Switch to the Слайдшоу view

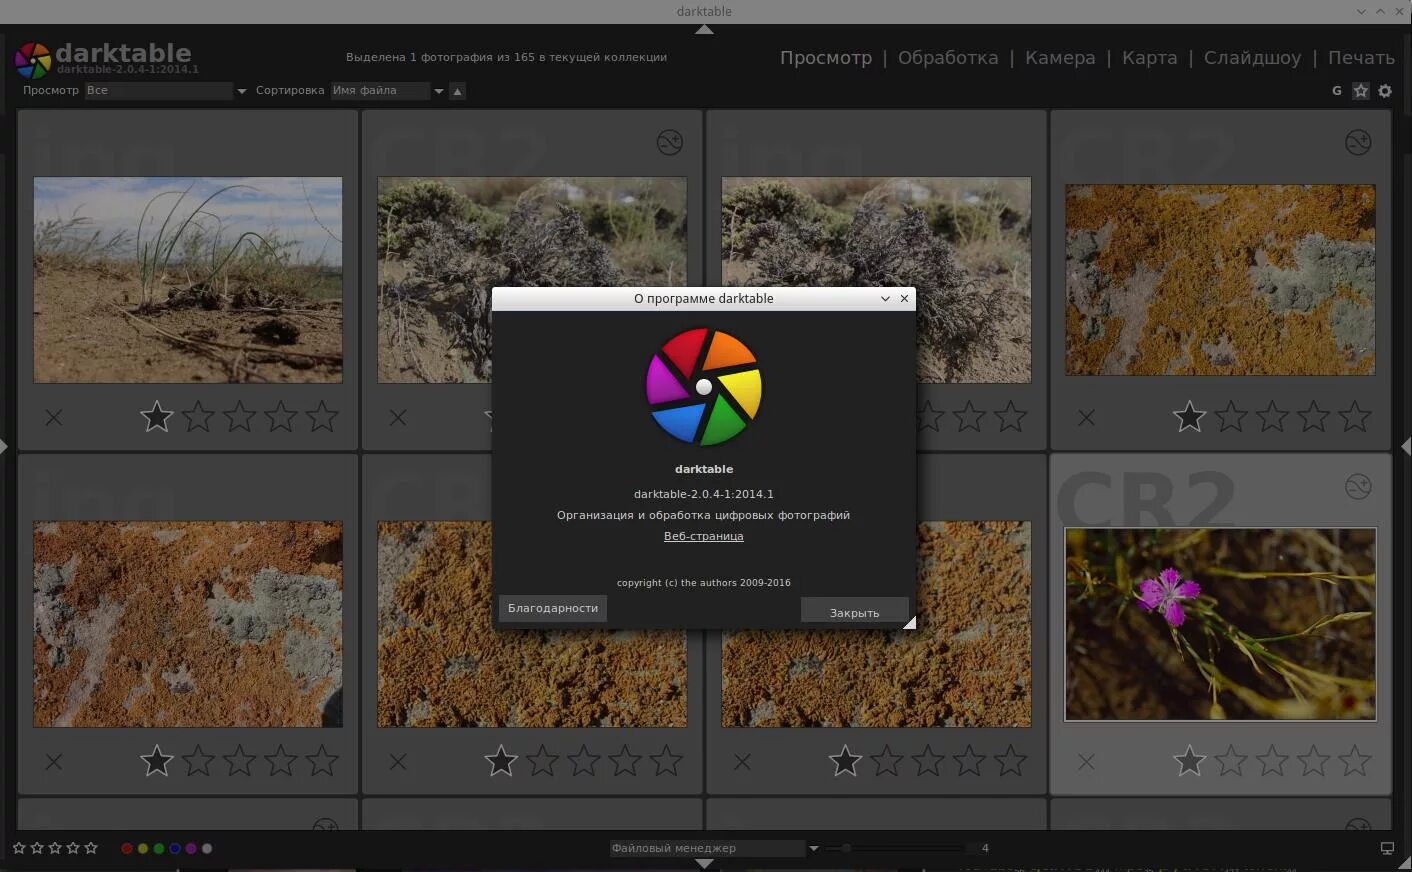point(1252,58)
